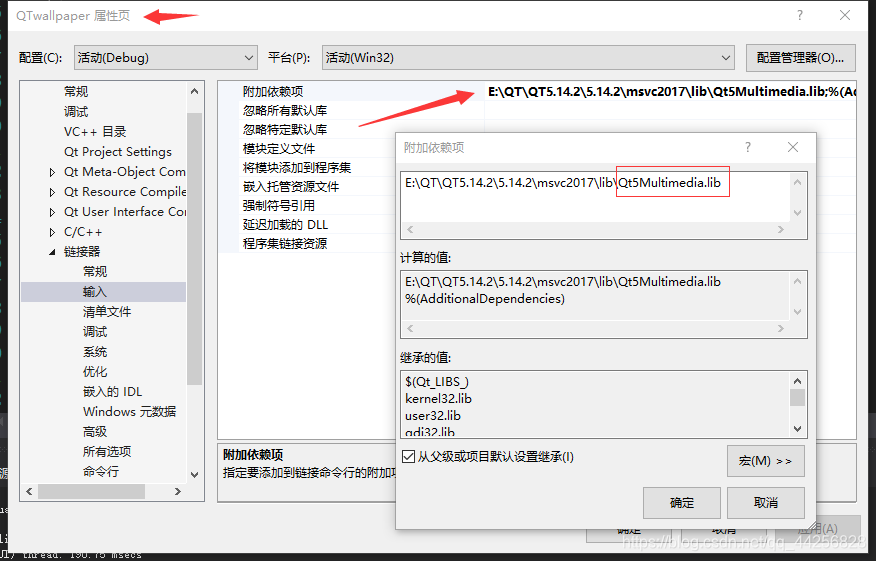Select 清单文件 in linker tree
Screen dimensions: 876x561
107,312
